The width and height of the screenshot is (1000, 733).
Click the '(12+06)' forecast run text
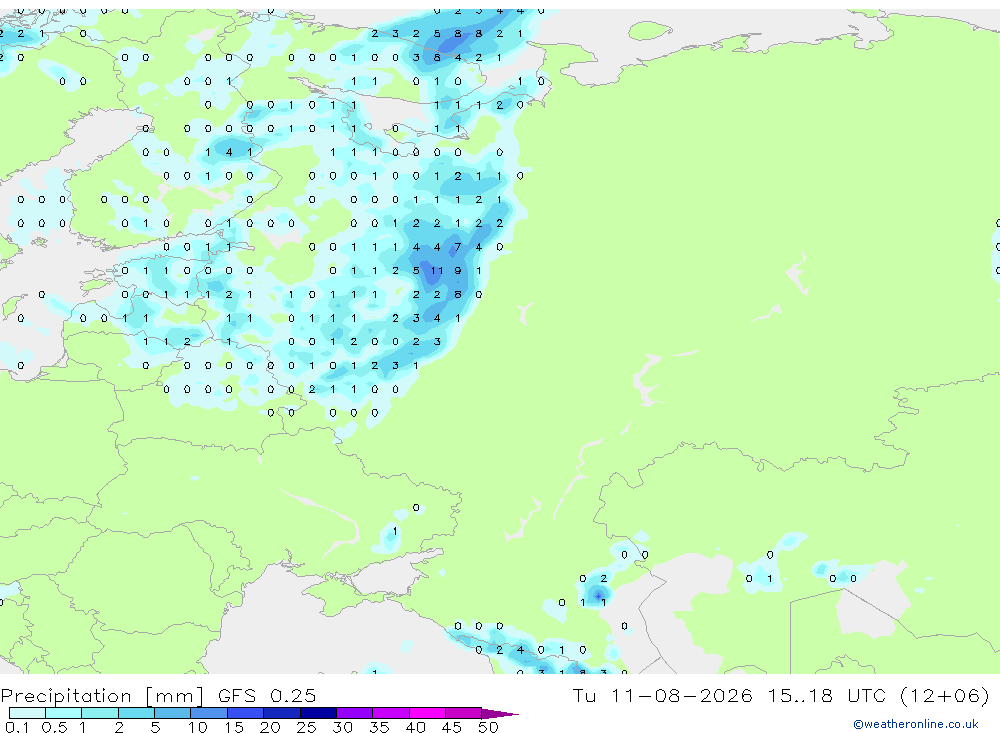pos(945,695)
